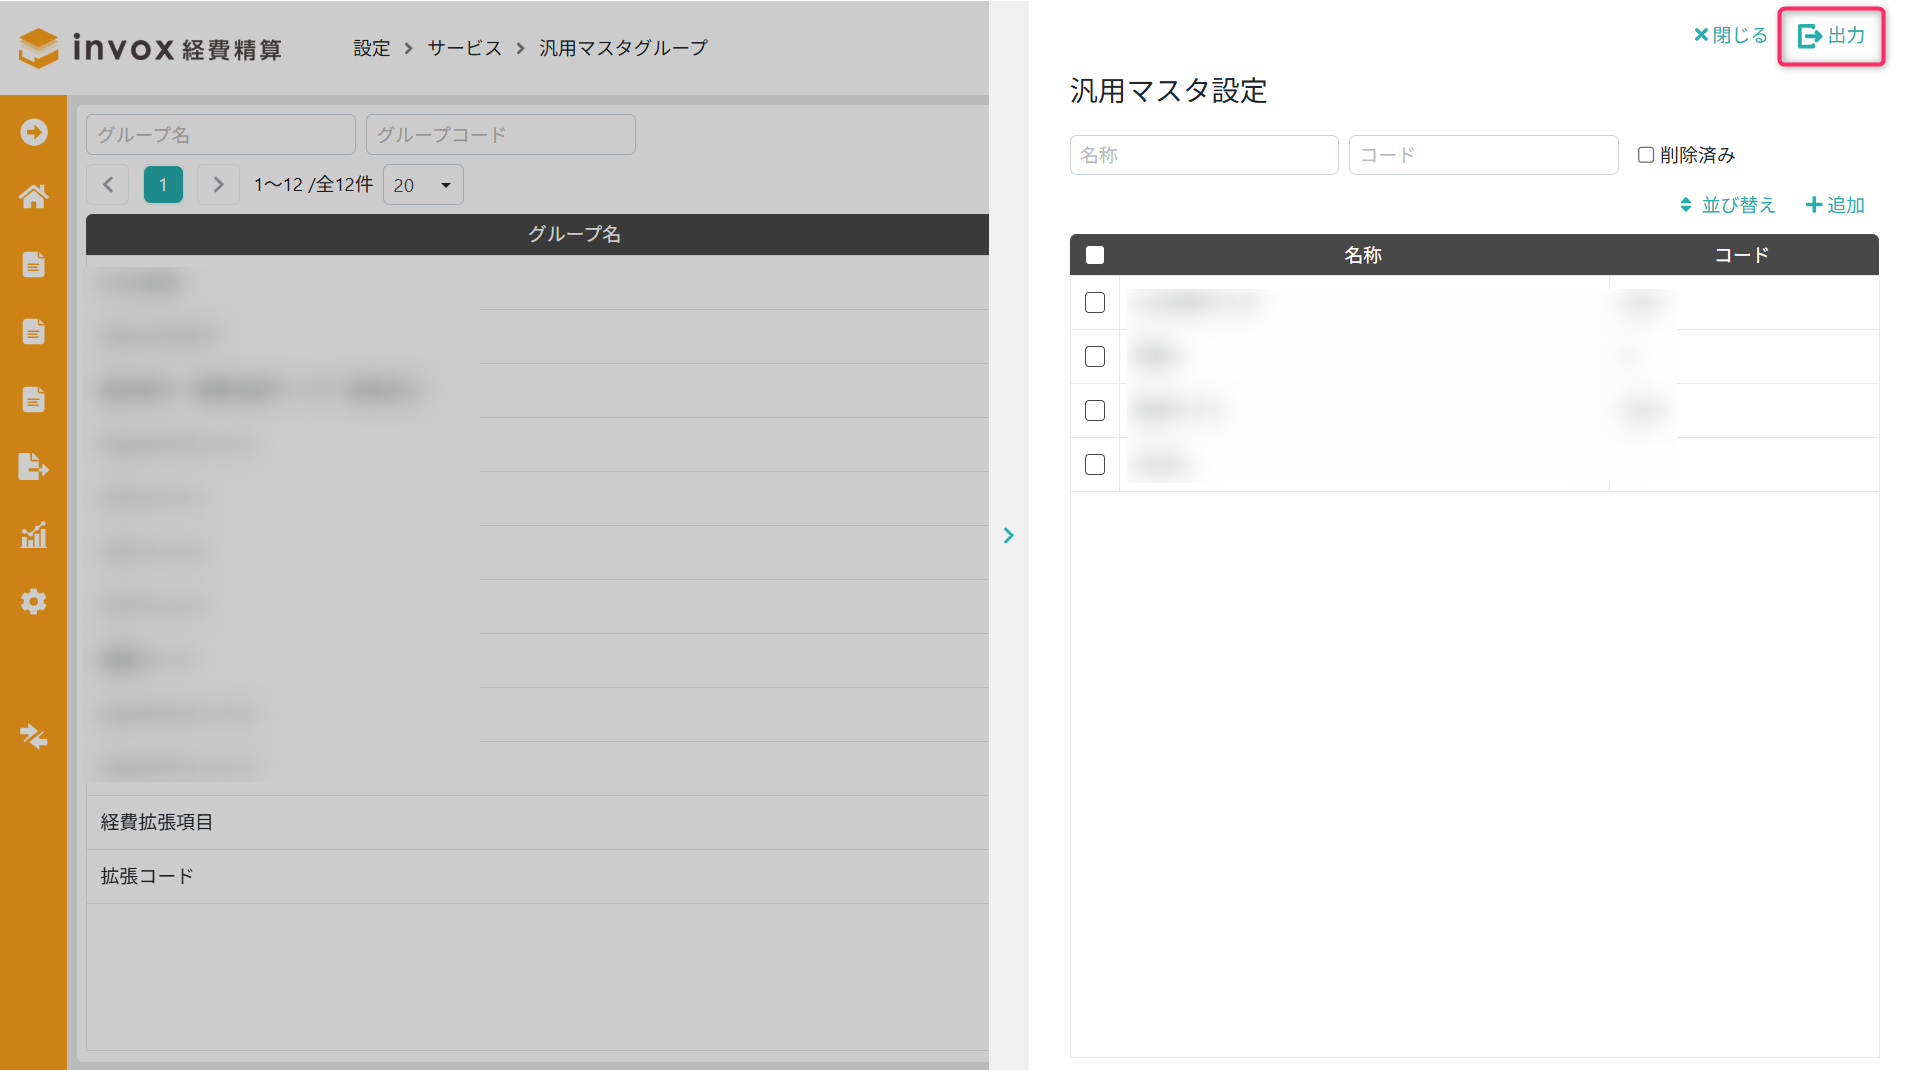This screenshot has height=1070, width=1920.
Task: Click the 並び替え sort button
Action: tap(1727, 205)
